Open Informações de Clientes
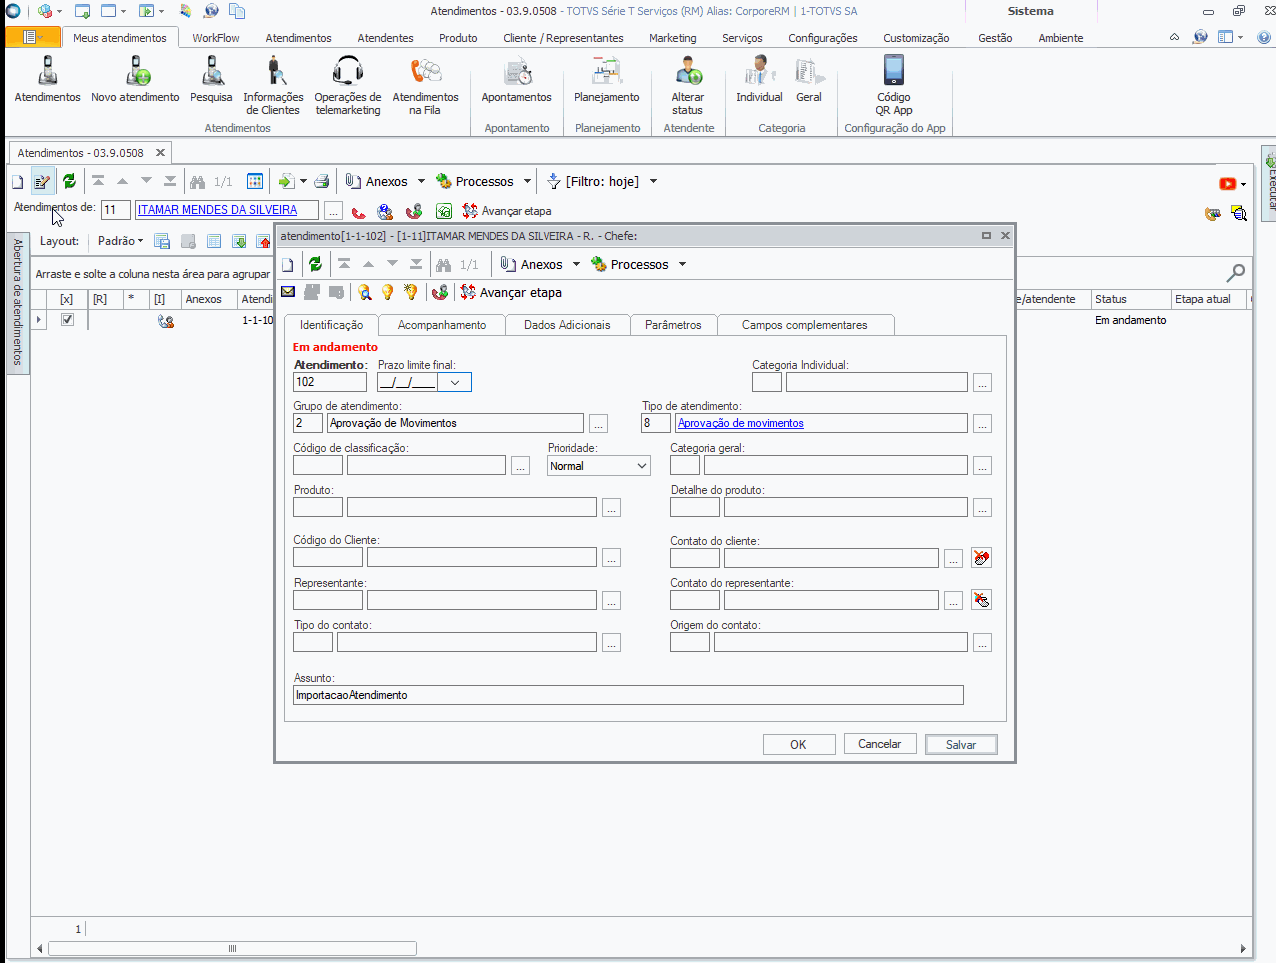This screenshot has height=963, width=1276. tap(273, 85)
